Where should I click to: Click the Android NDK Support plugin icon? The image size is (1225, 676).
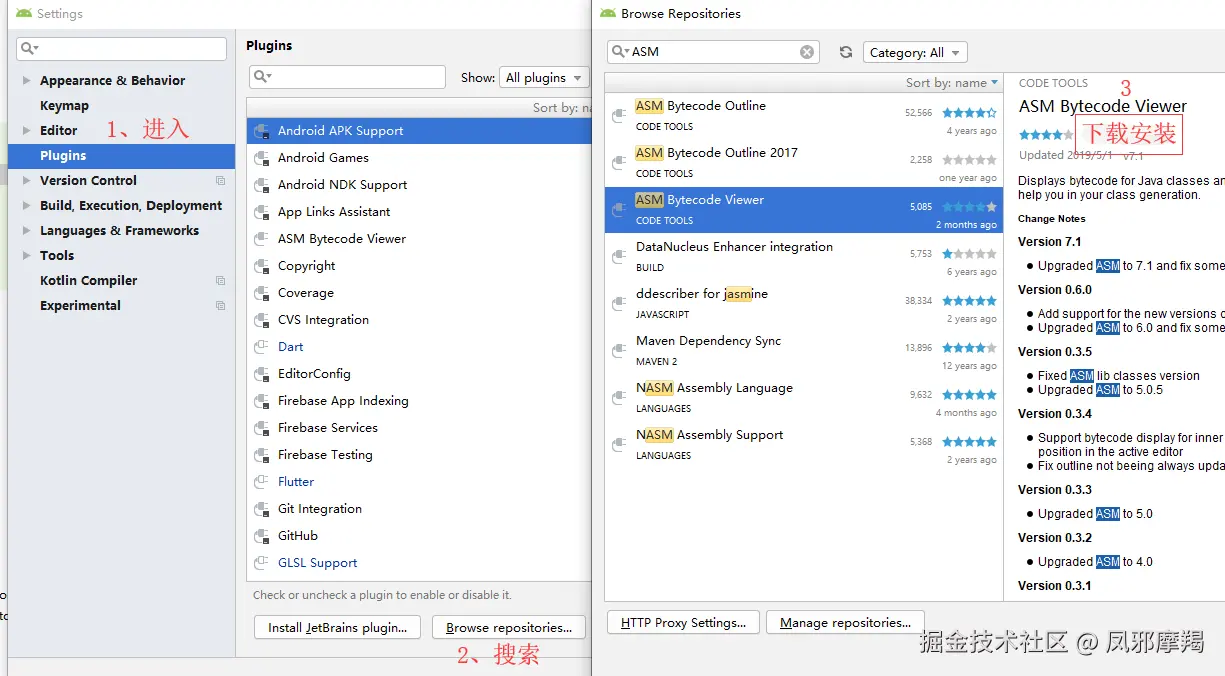[261, 185]
